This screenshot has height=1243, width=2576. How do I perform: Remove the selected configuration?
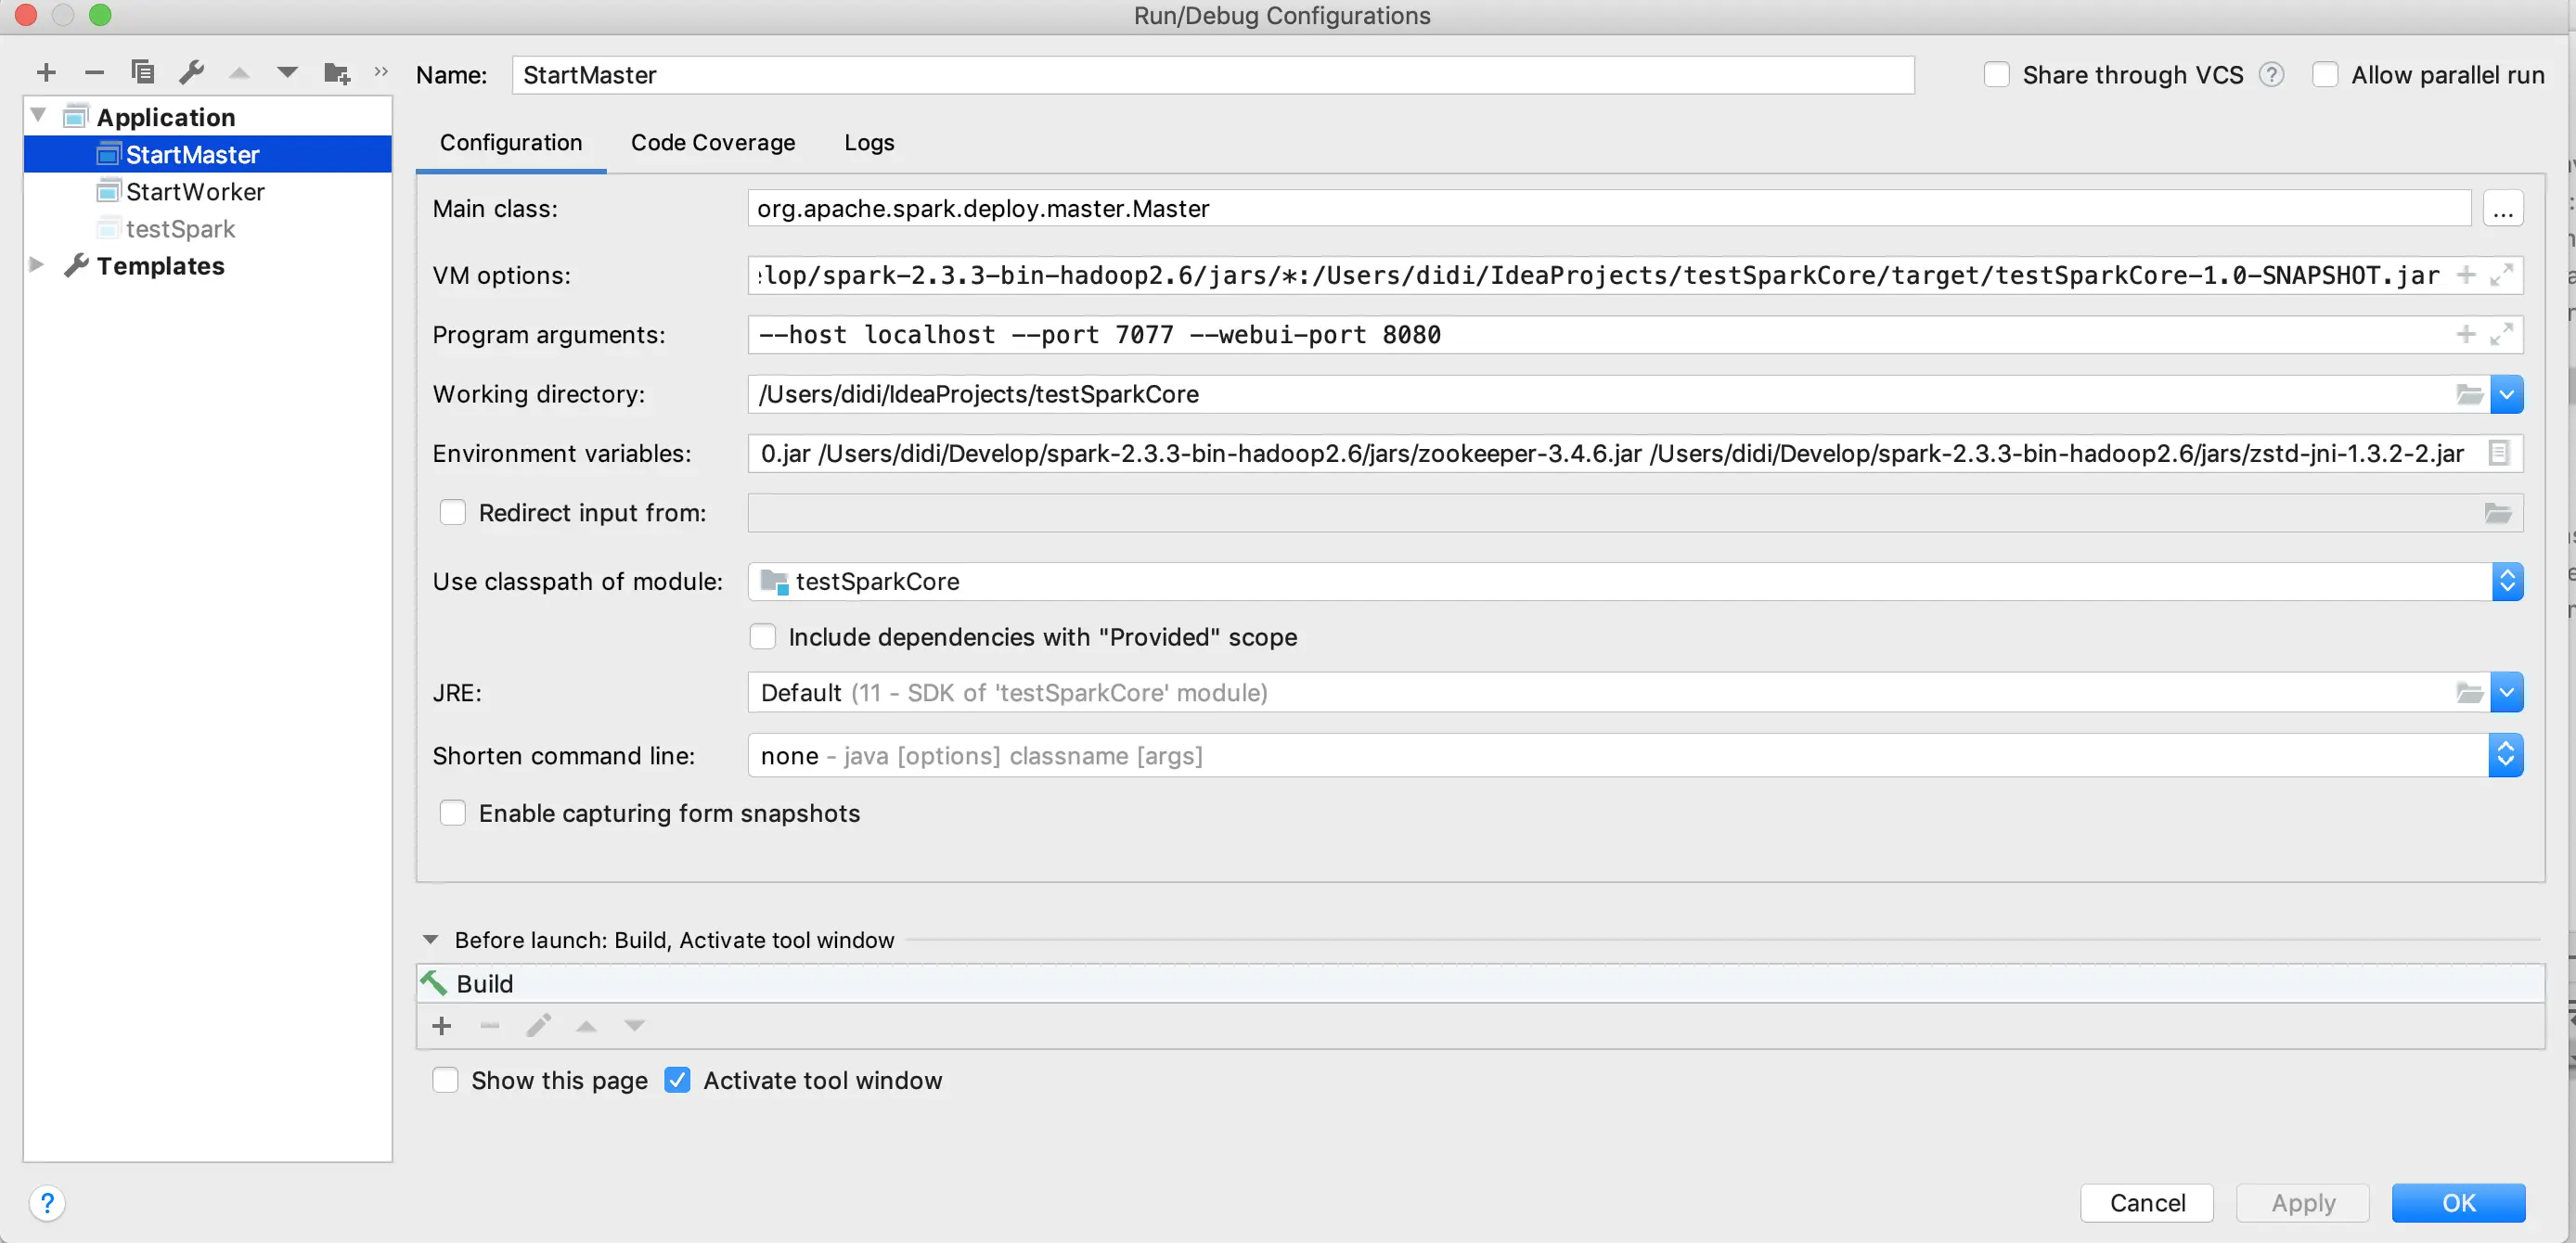[94, 72]
